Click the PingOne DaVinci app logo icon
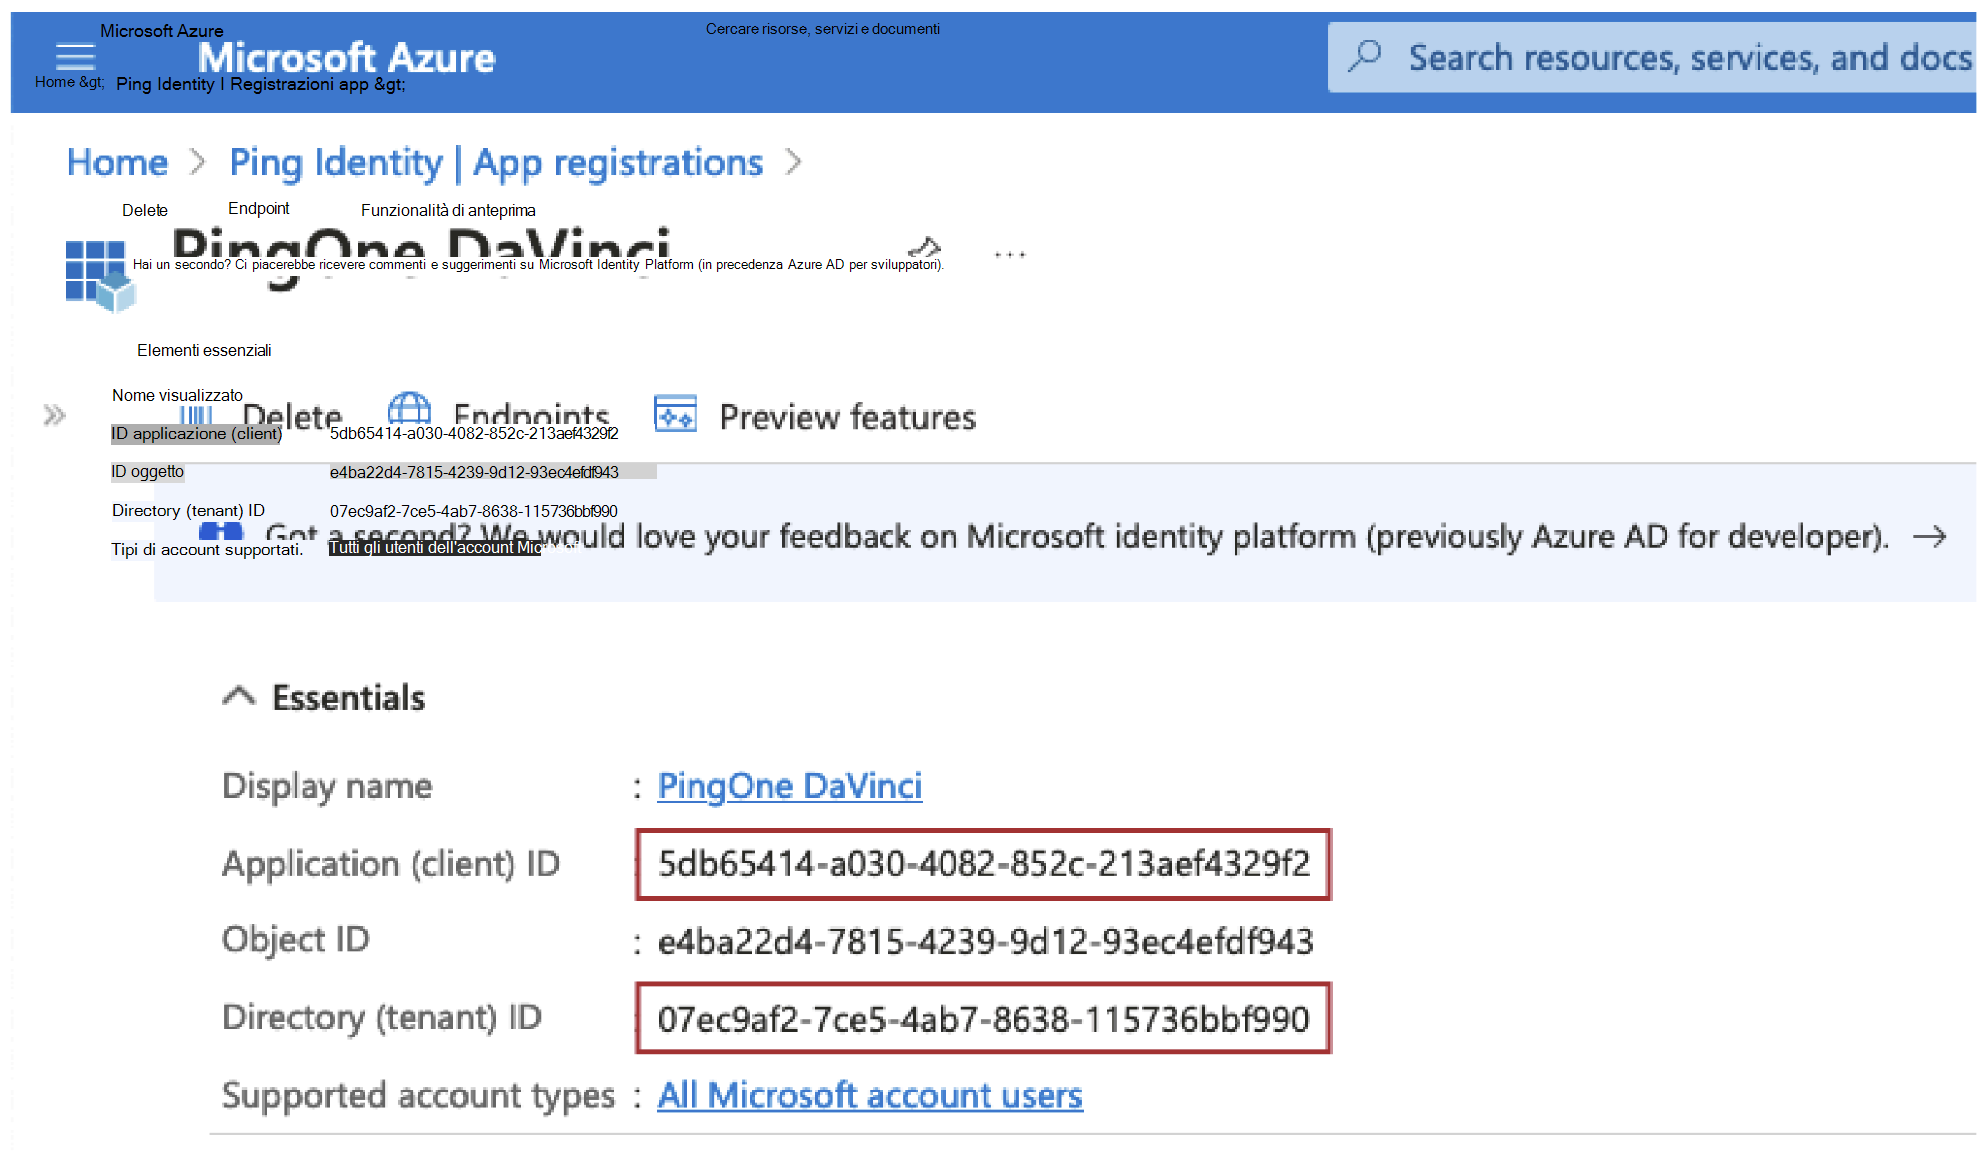 pos(98,273)
